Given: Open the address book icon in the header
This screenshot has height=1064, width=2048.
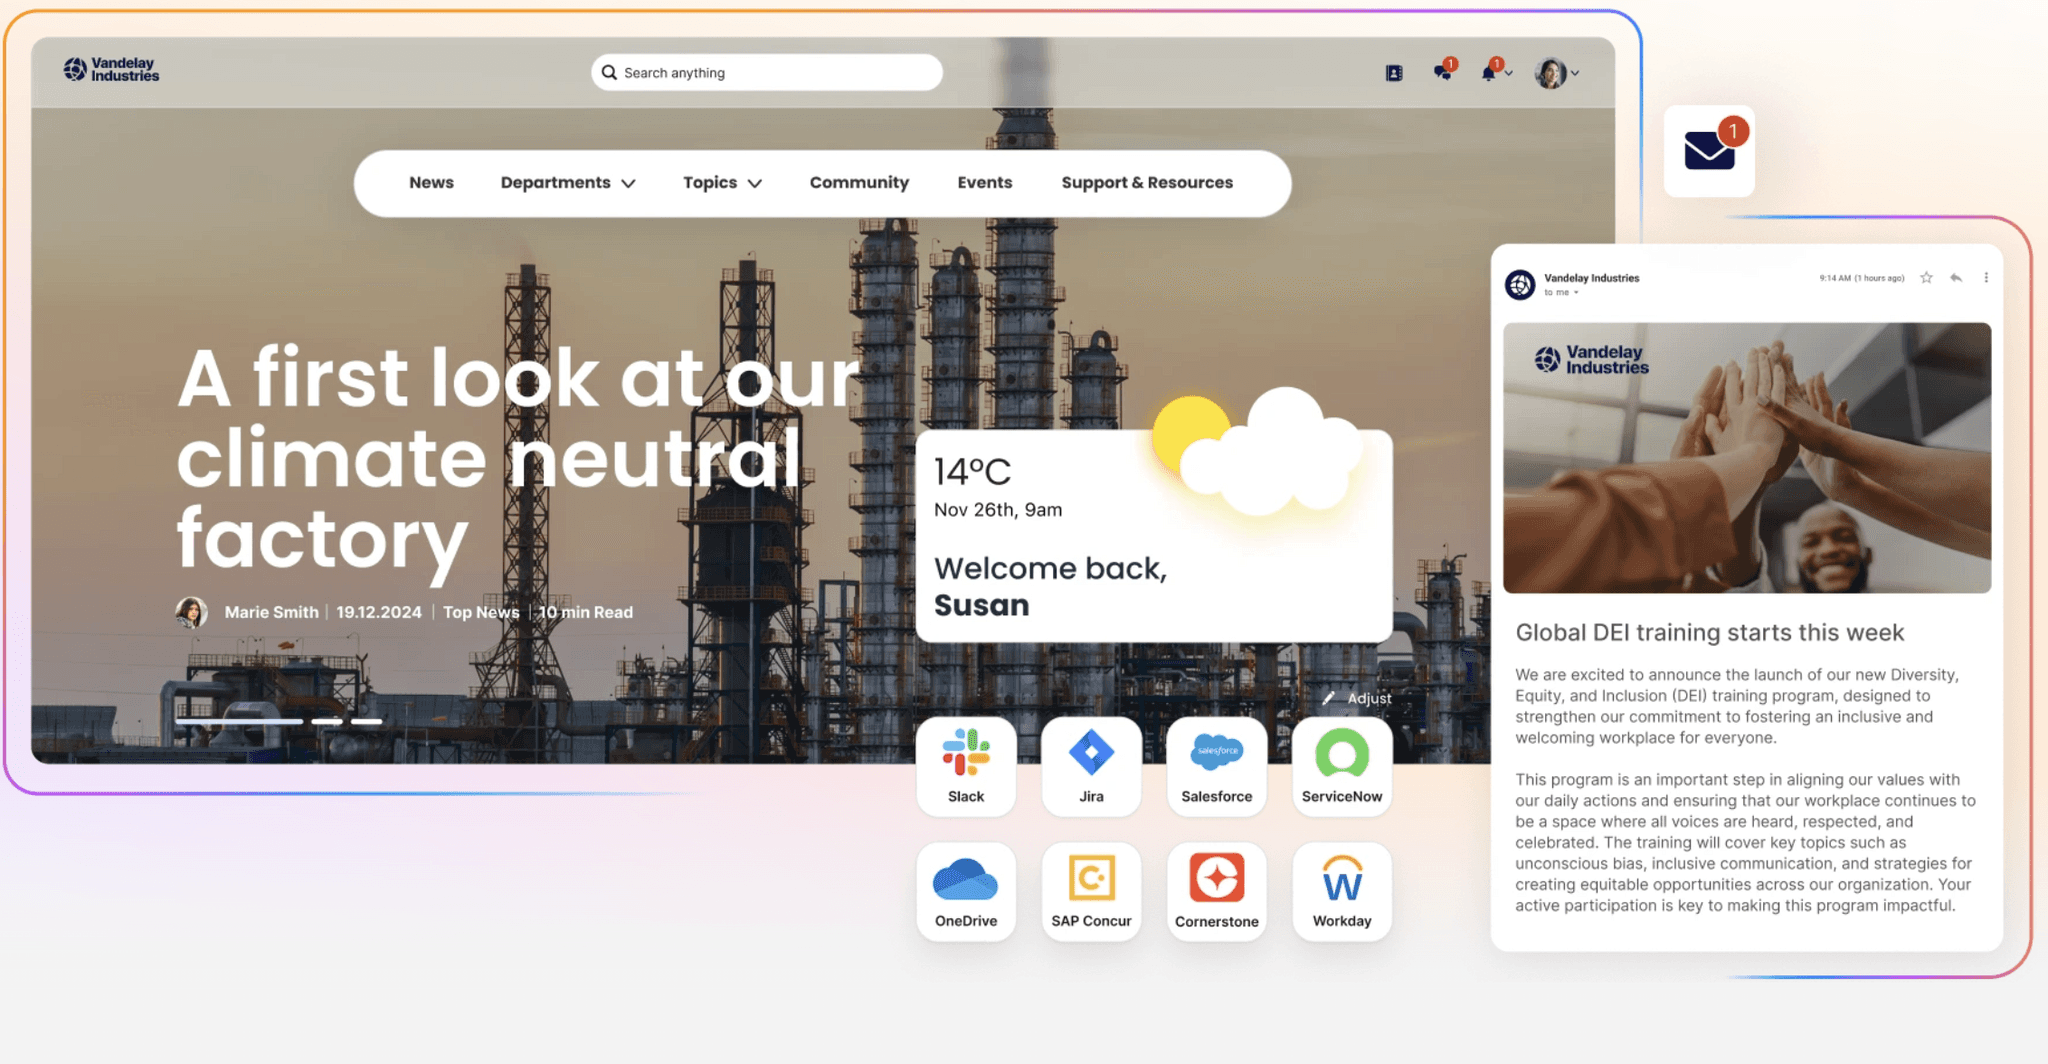Looking at the screenshot, I should [x=1393, y=72].
